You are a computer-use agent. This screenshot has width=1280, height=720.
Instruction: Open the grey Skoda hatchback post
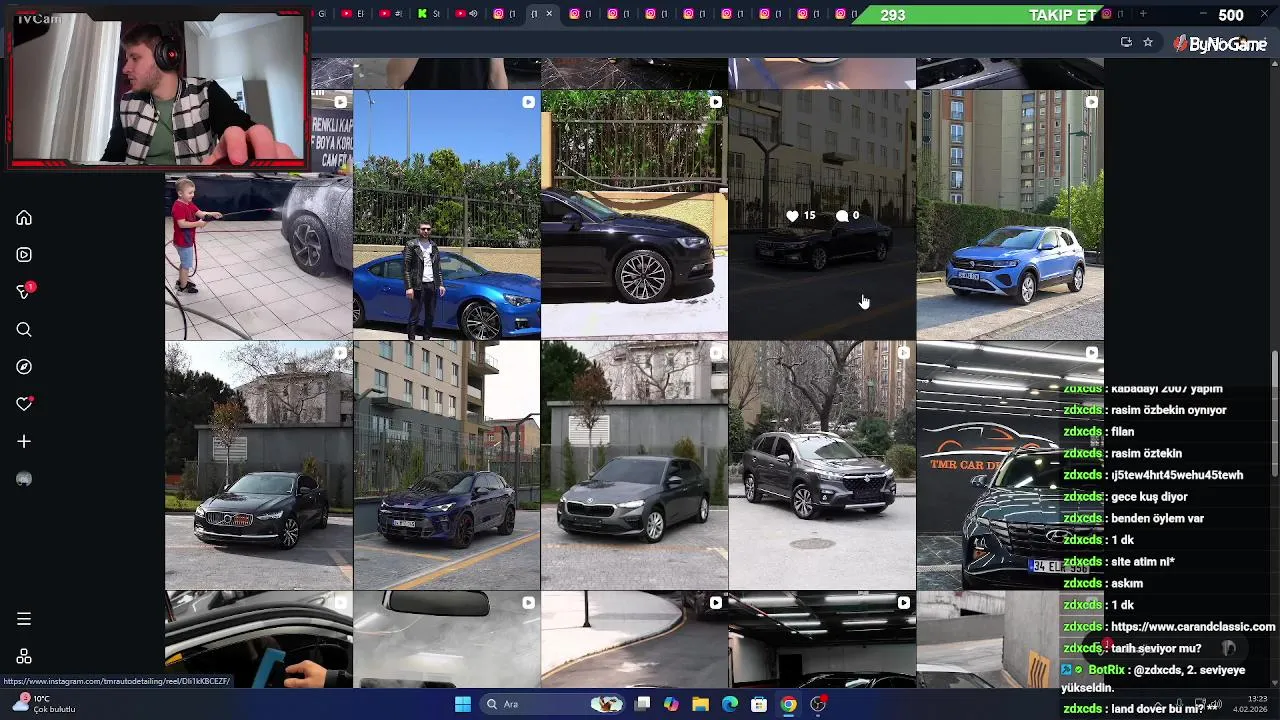(x=634, y=466)
